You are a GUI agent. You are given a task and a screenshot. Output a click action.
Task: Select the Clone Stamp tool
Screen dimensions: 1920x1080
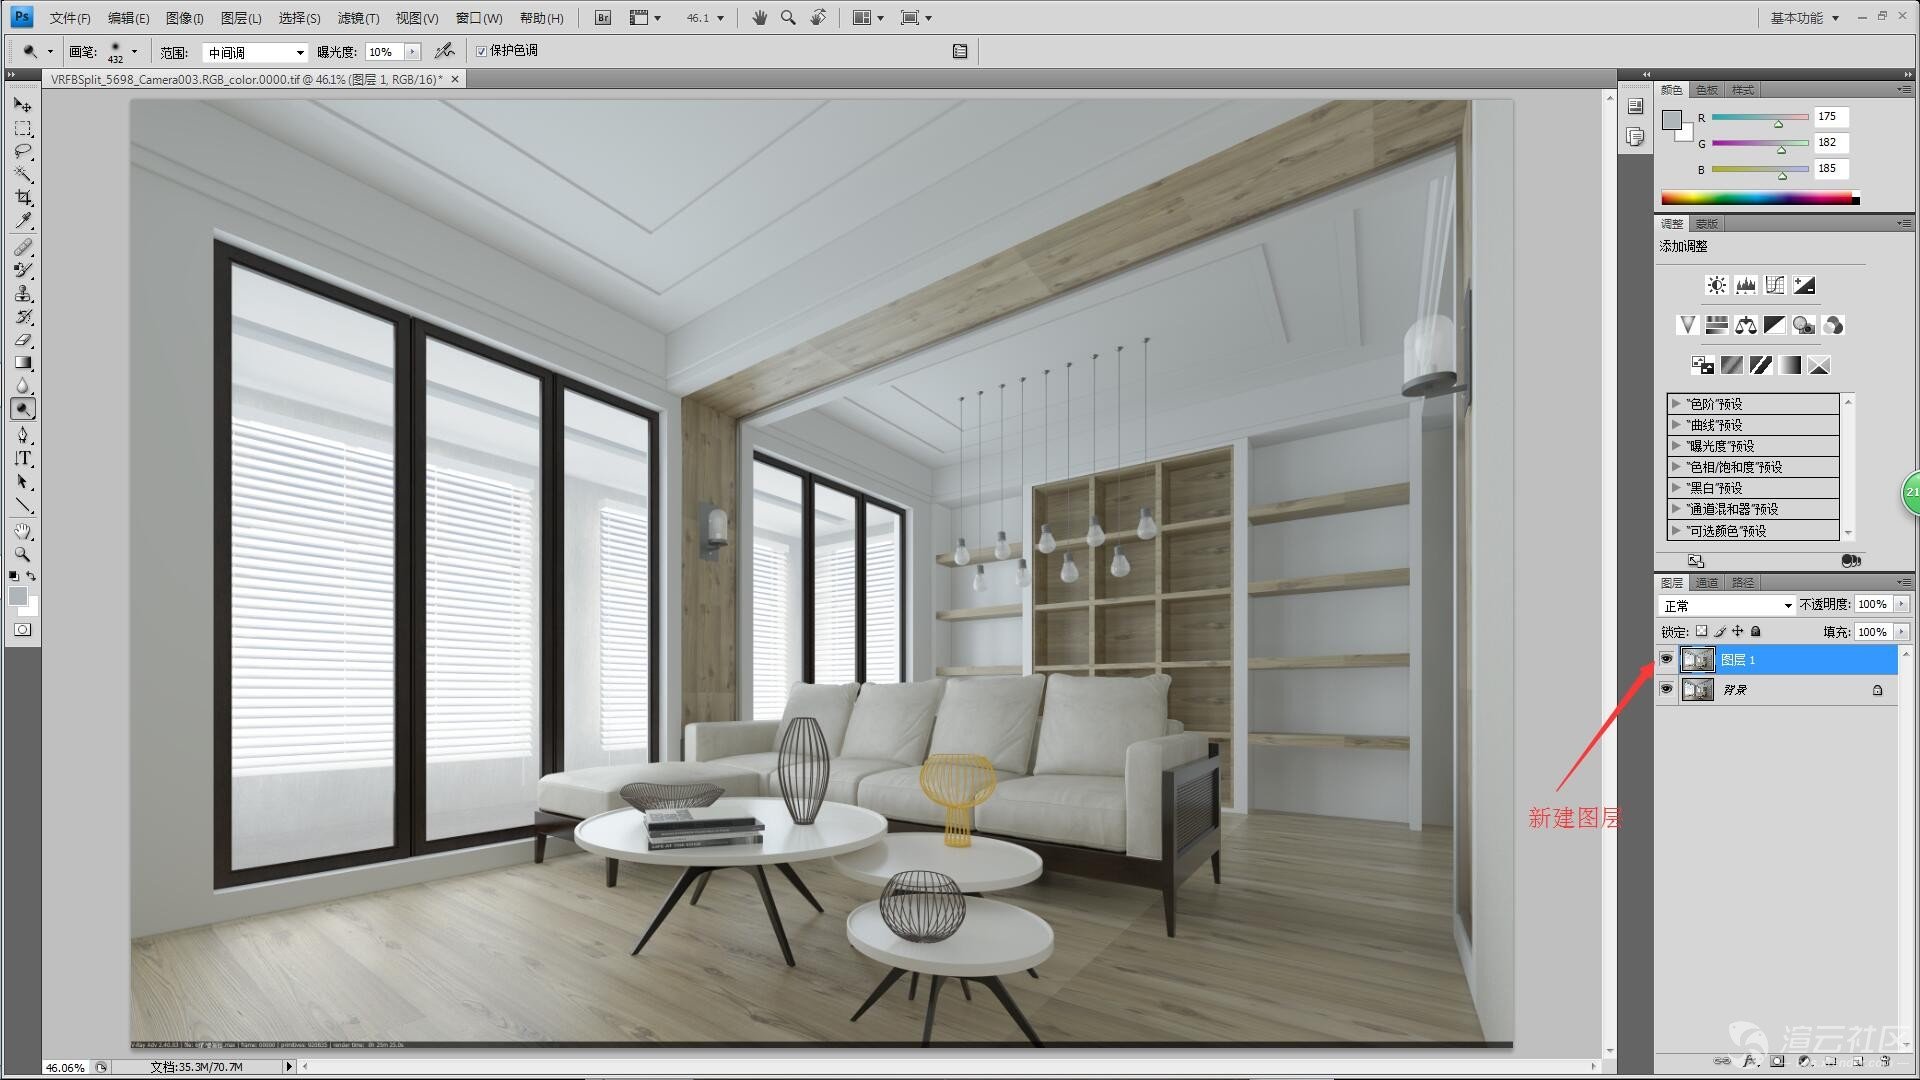(x=23, y=294)
